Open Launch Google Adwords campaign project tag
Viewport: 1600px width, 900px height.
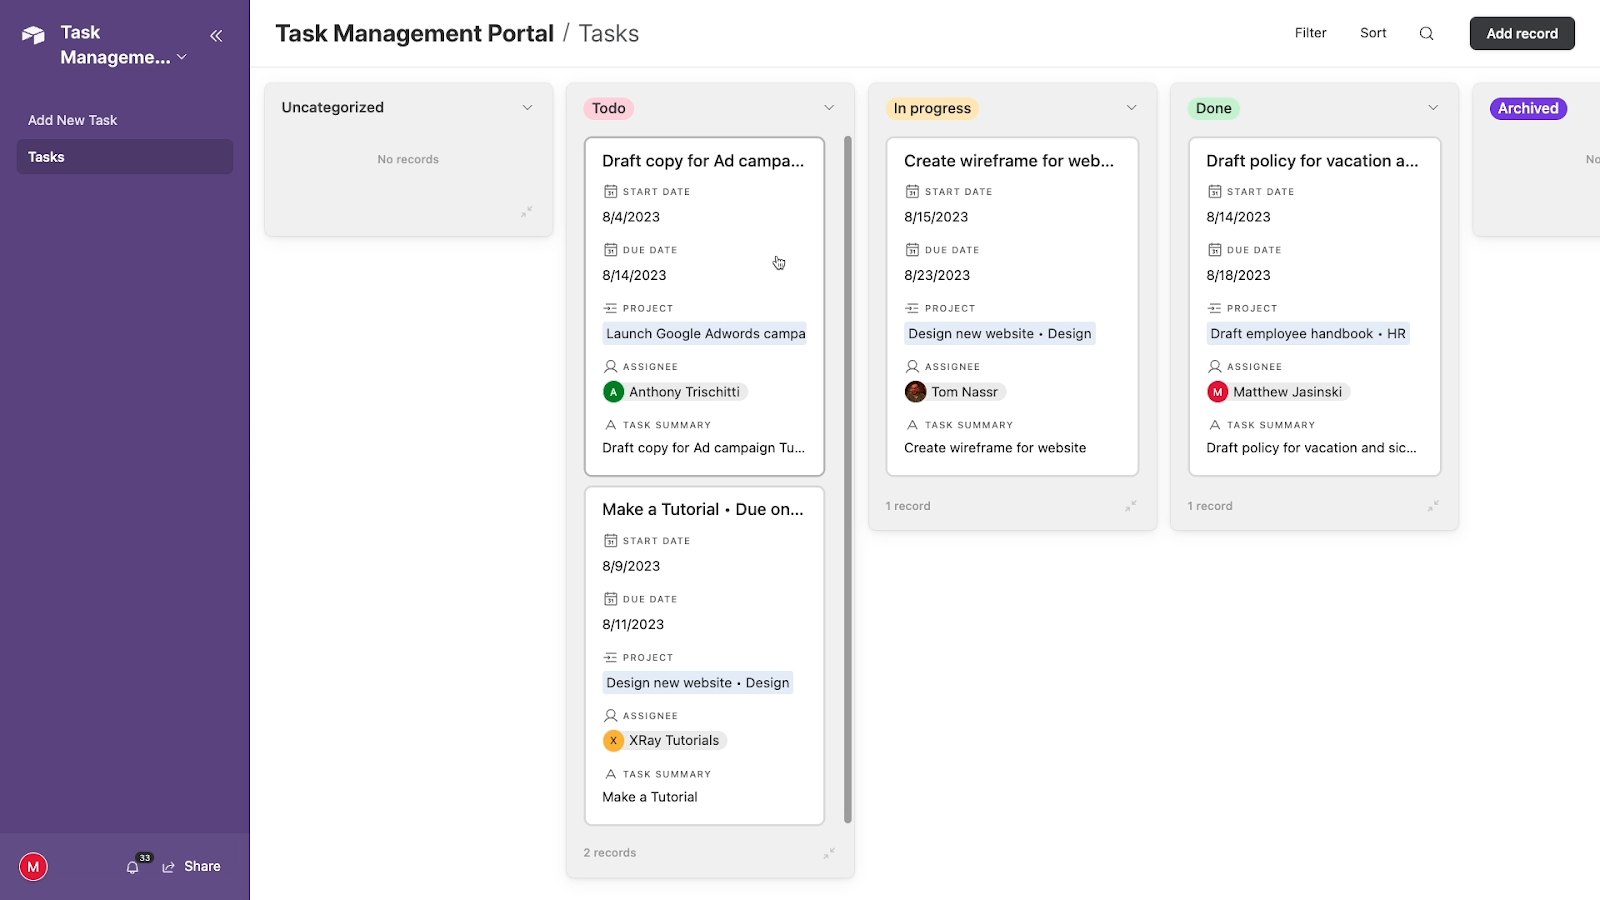[705, 334]
